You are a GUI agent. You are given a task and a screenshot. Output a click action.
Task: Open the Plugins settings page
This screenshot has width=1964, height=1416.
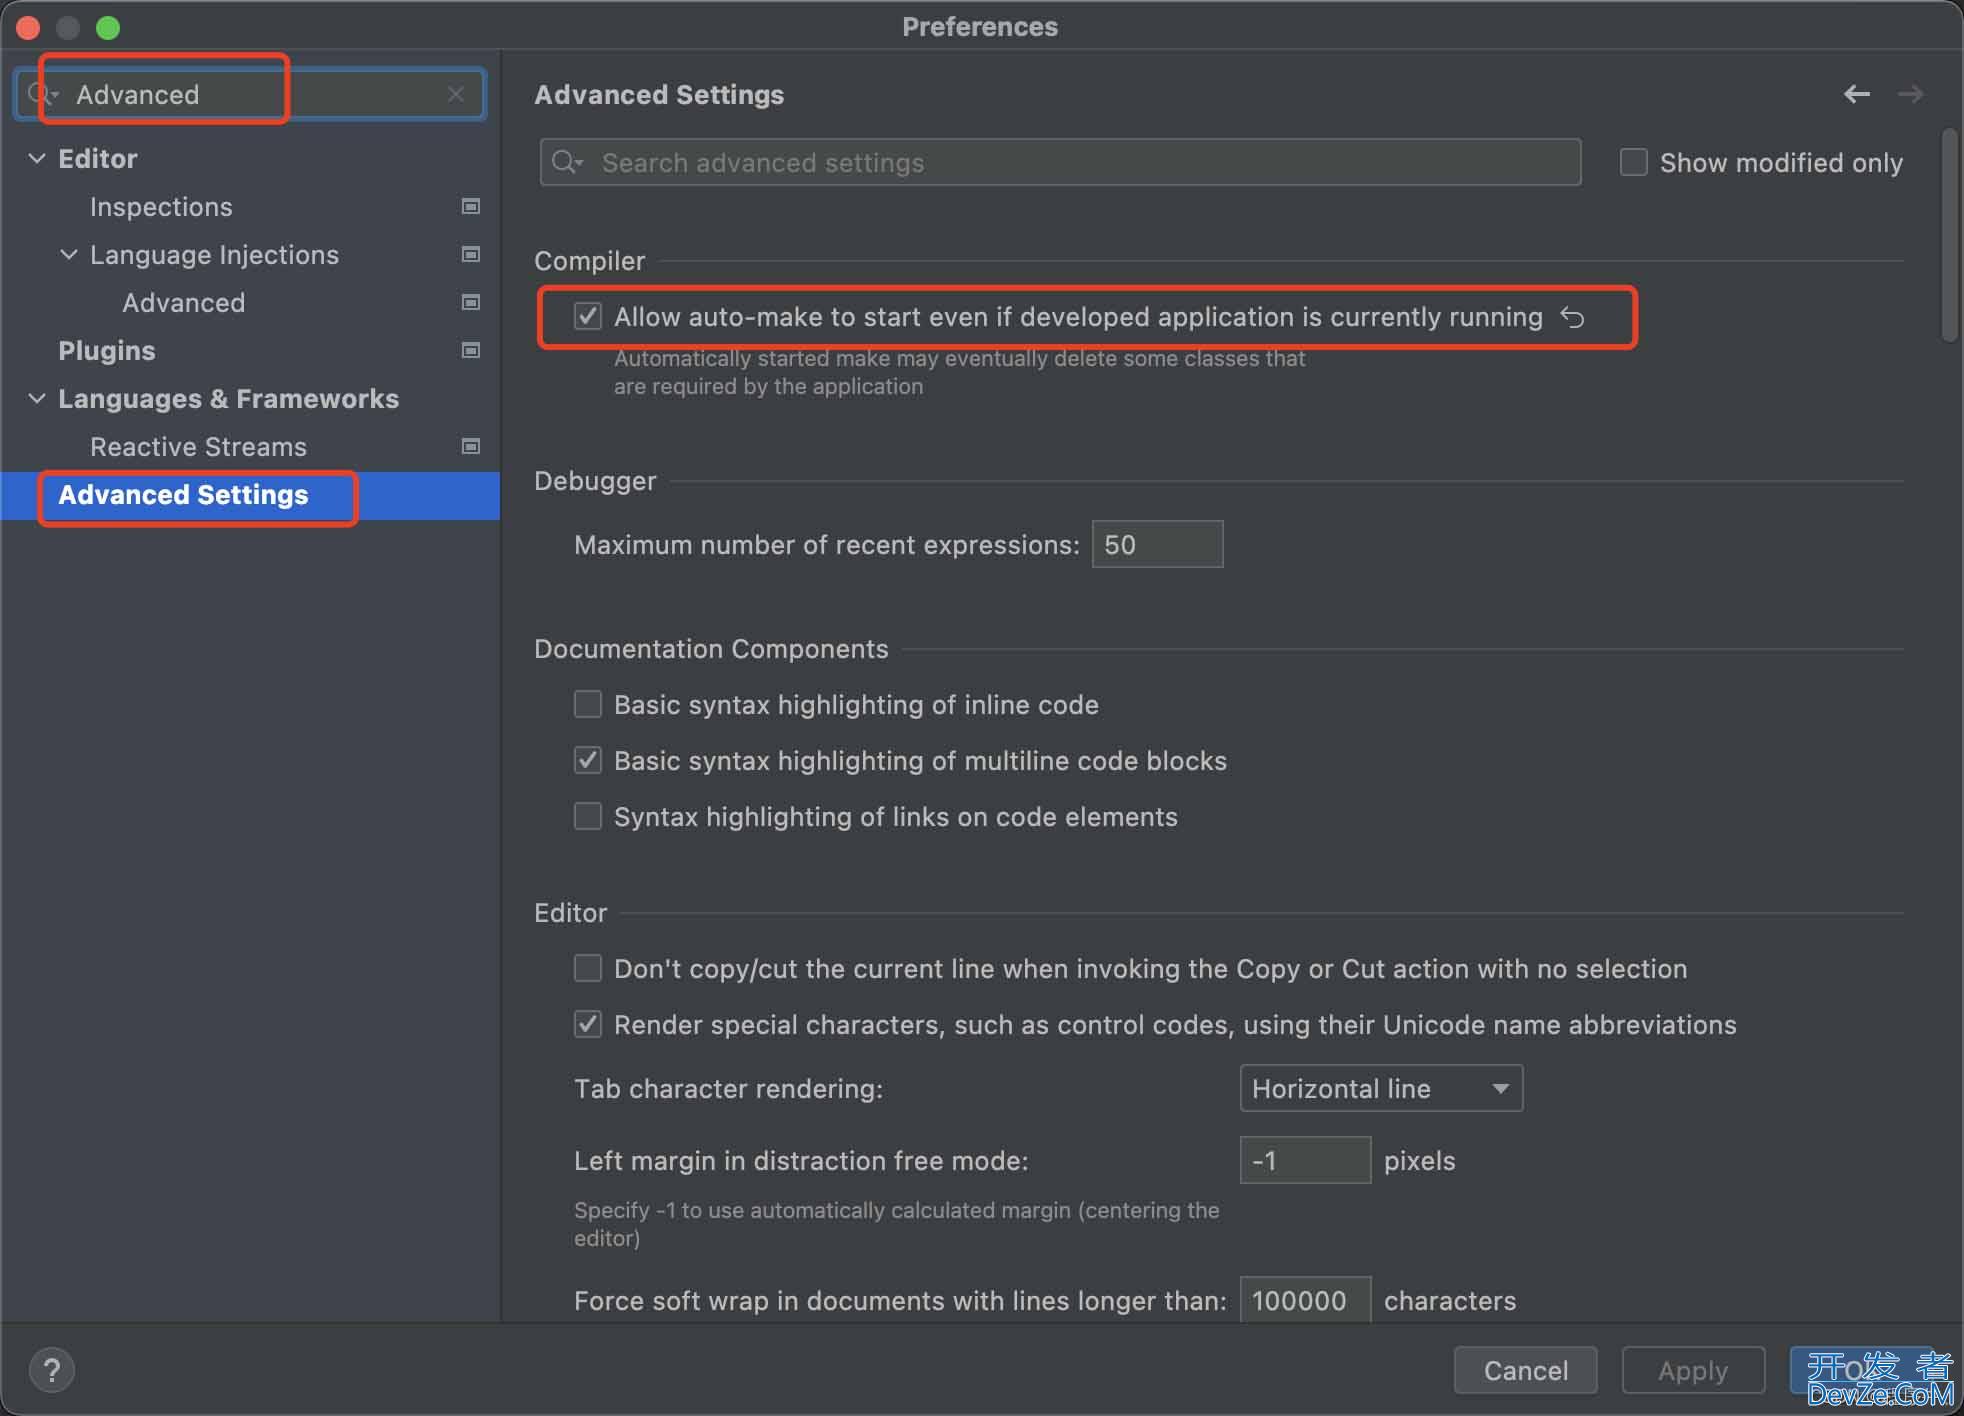click(107, 351)
